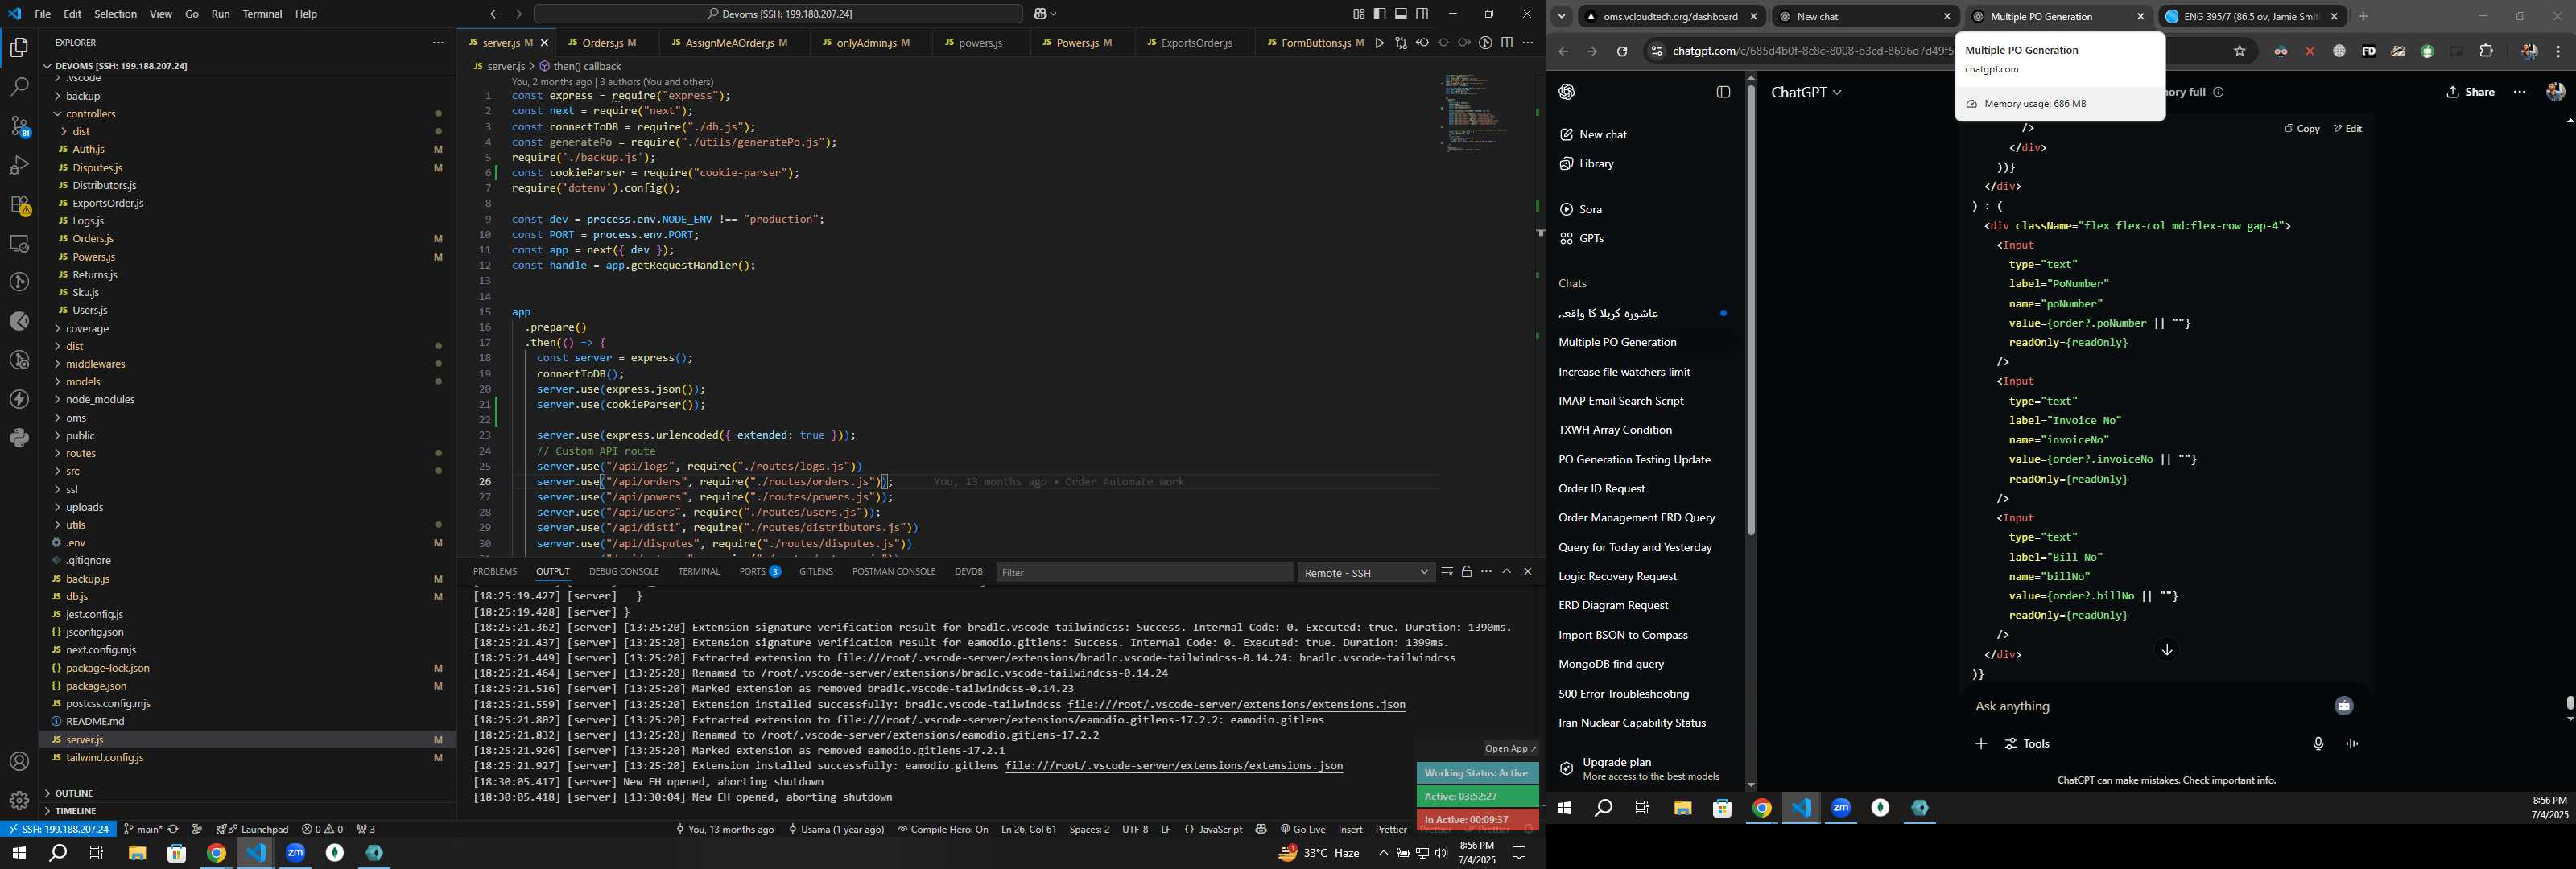Reload the ChatGPT page in Chrome

tap(1622, 51)
